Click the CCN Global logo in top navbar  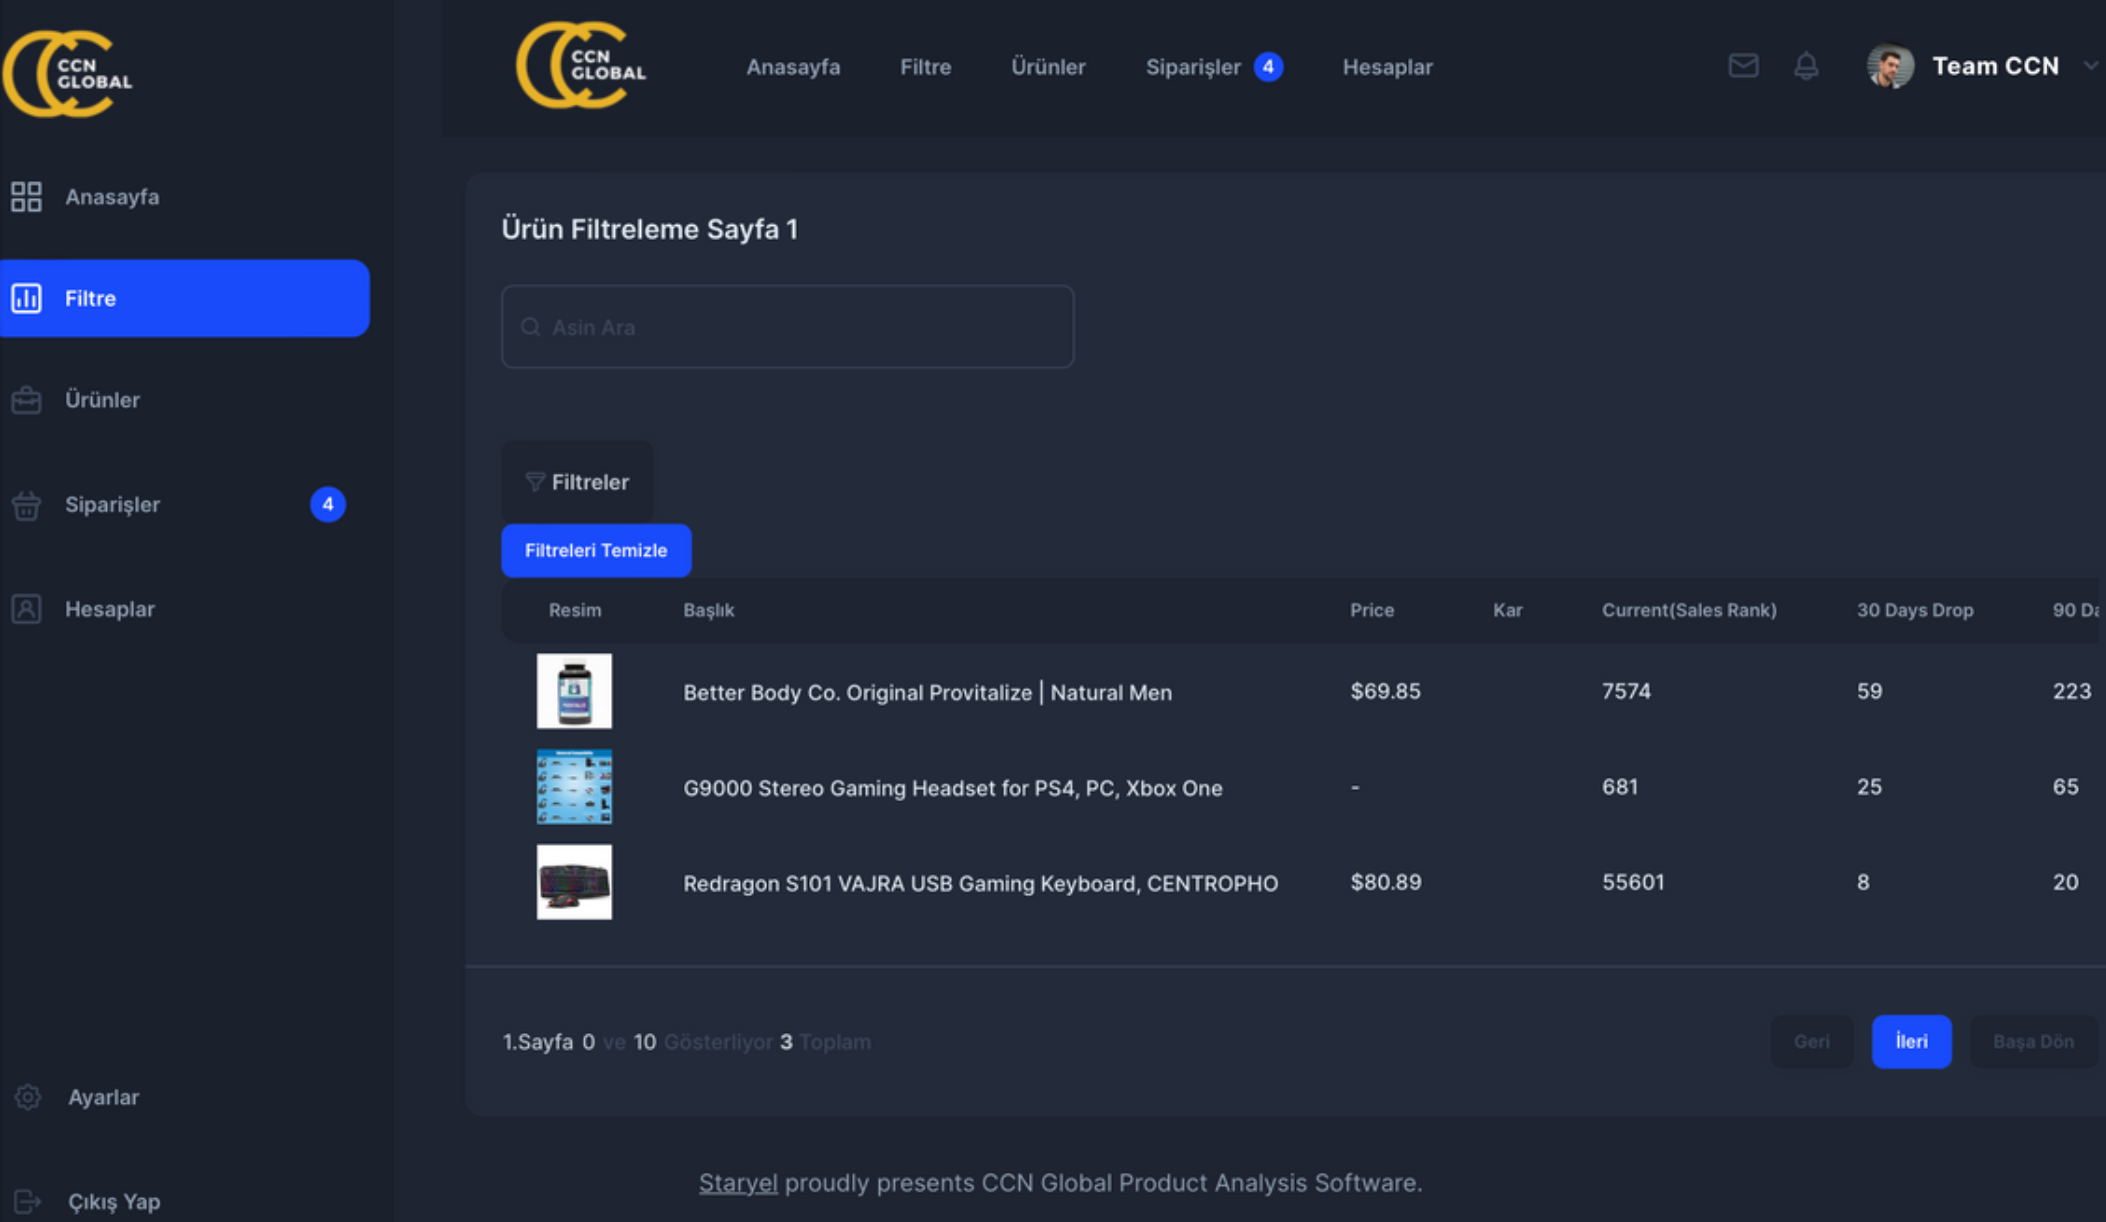coord(581,65)
